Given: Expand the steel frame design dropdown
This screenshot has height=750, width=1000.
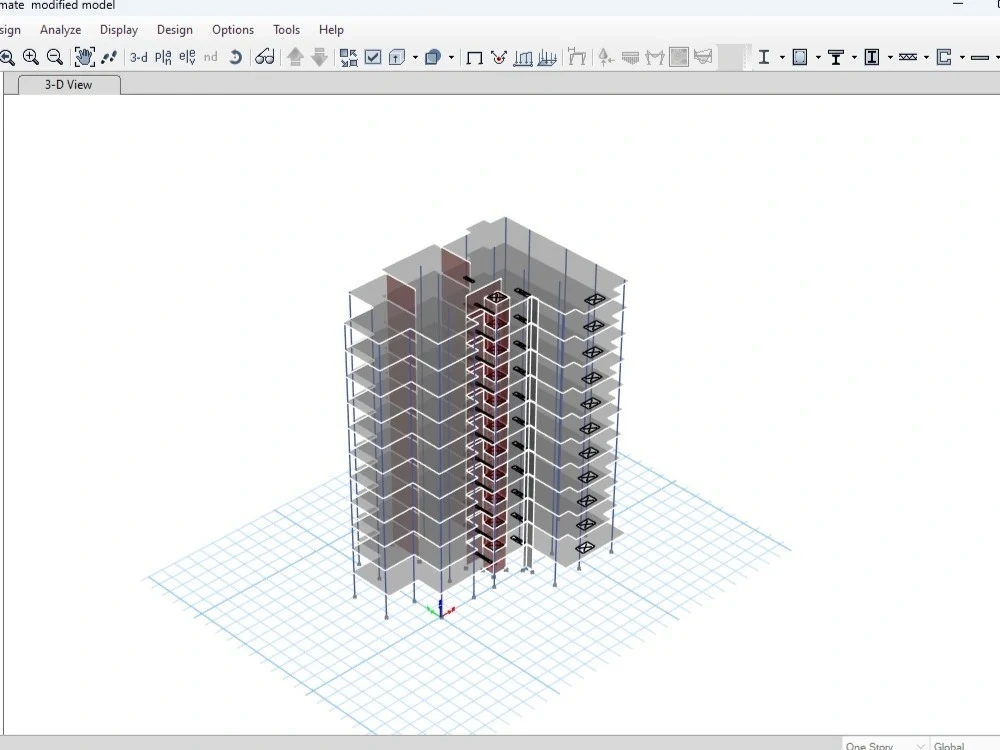Looking at the screenshot, I should point(783,57).
